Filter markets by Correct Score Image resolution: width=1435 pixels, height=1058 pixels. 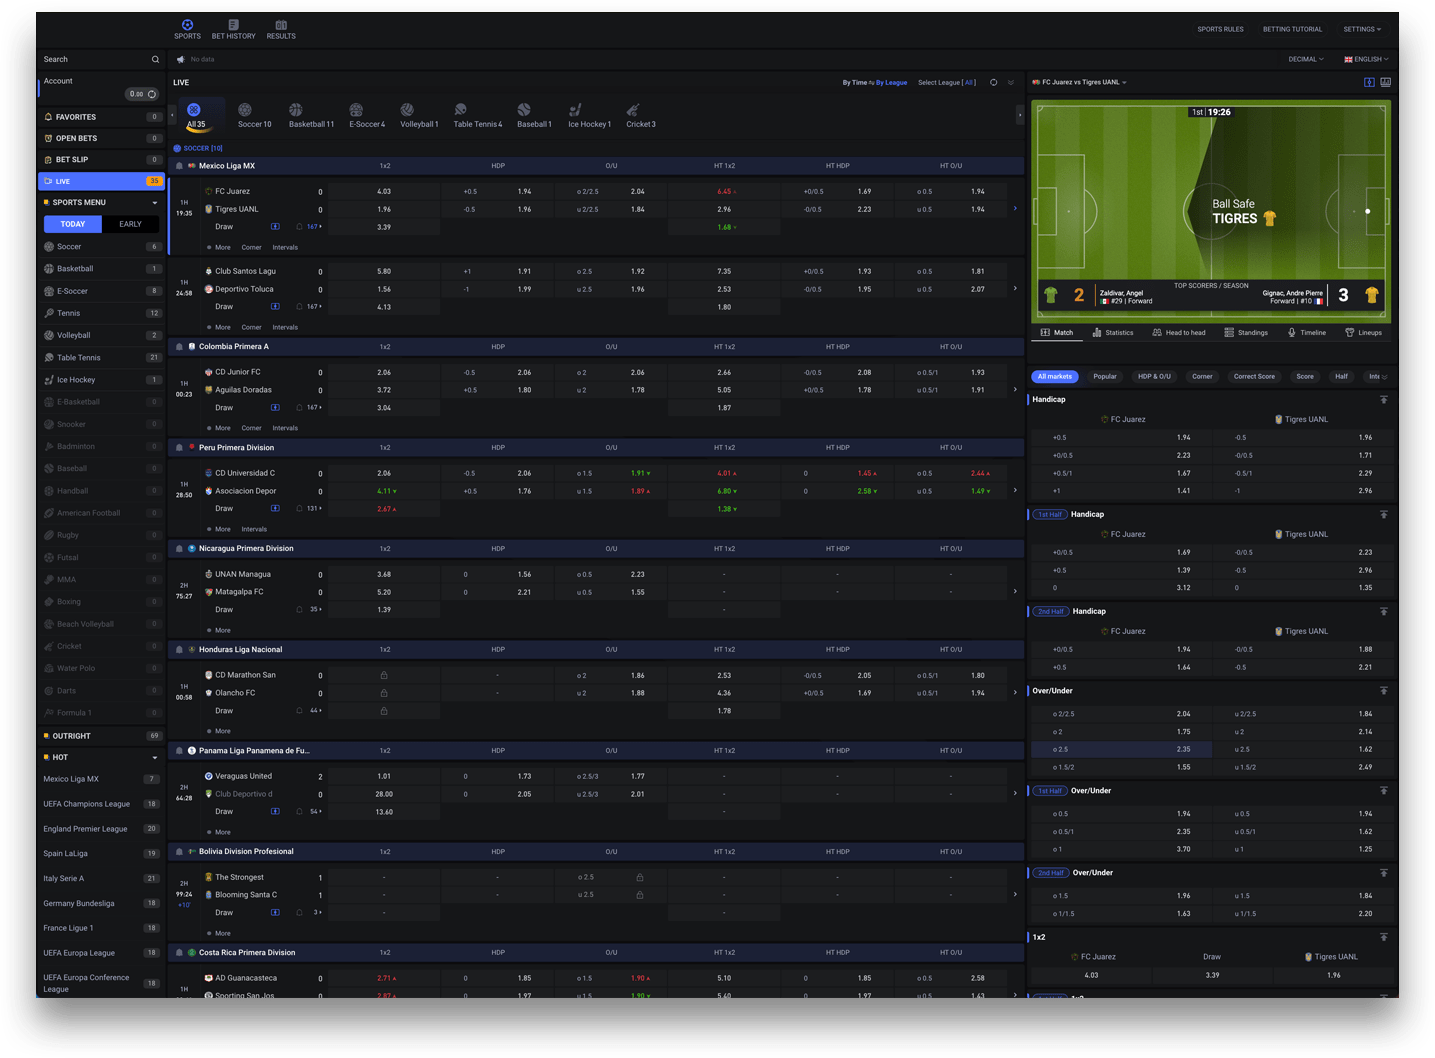1254,377
